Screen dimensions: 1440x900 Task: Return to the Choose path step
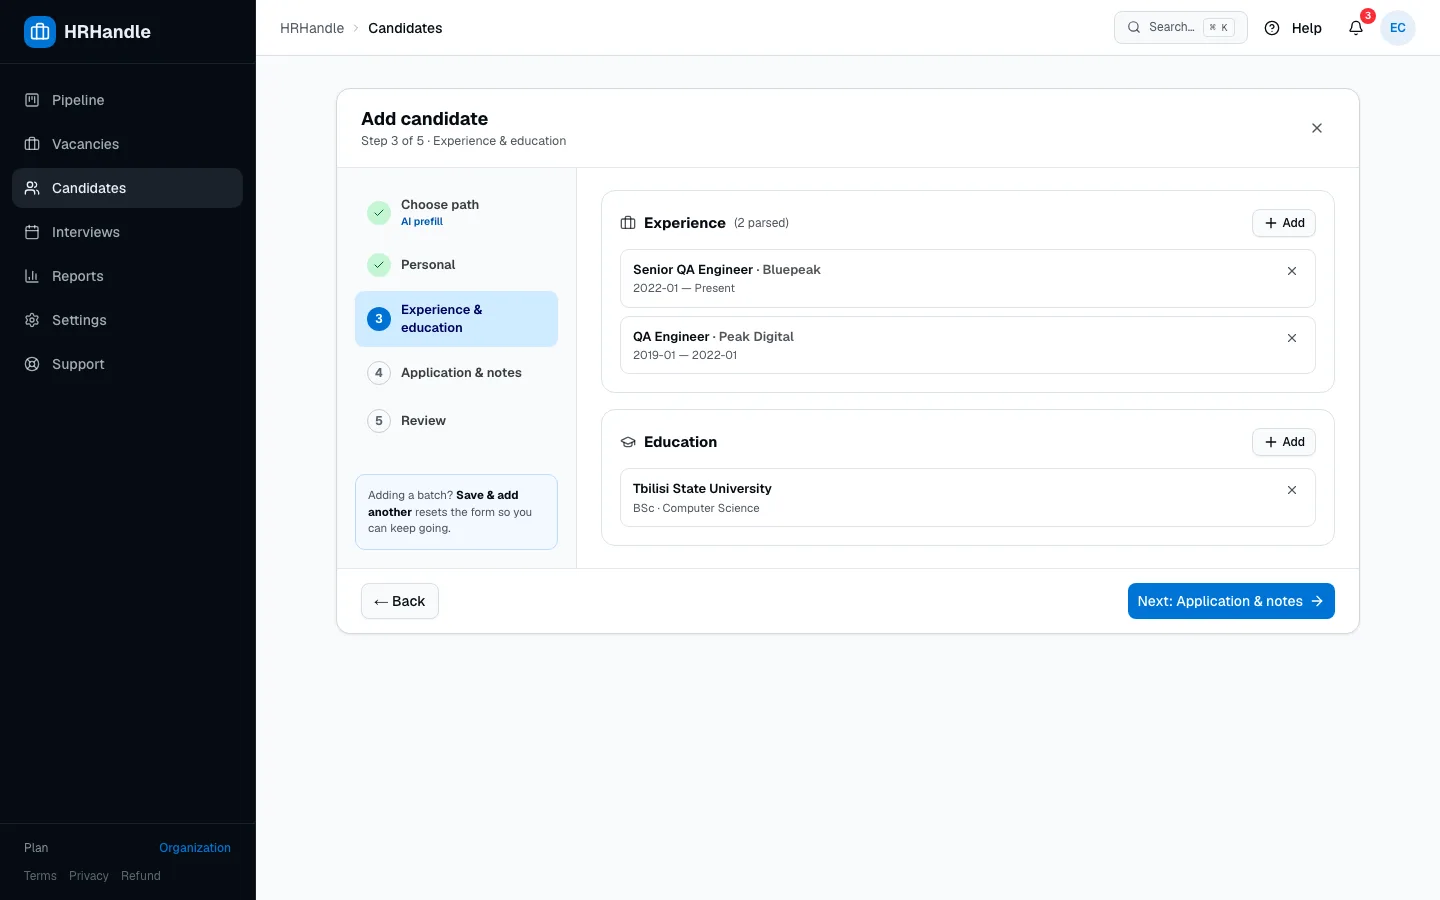456,213
